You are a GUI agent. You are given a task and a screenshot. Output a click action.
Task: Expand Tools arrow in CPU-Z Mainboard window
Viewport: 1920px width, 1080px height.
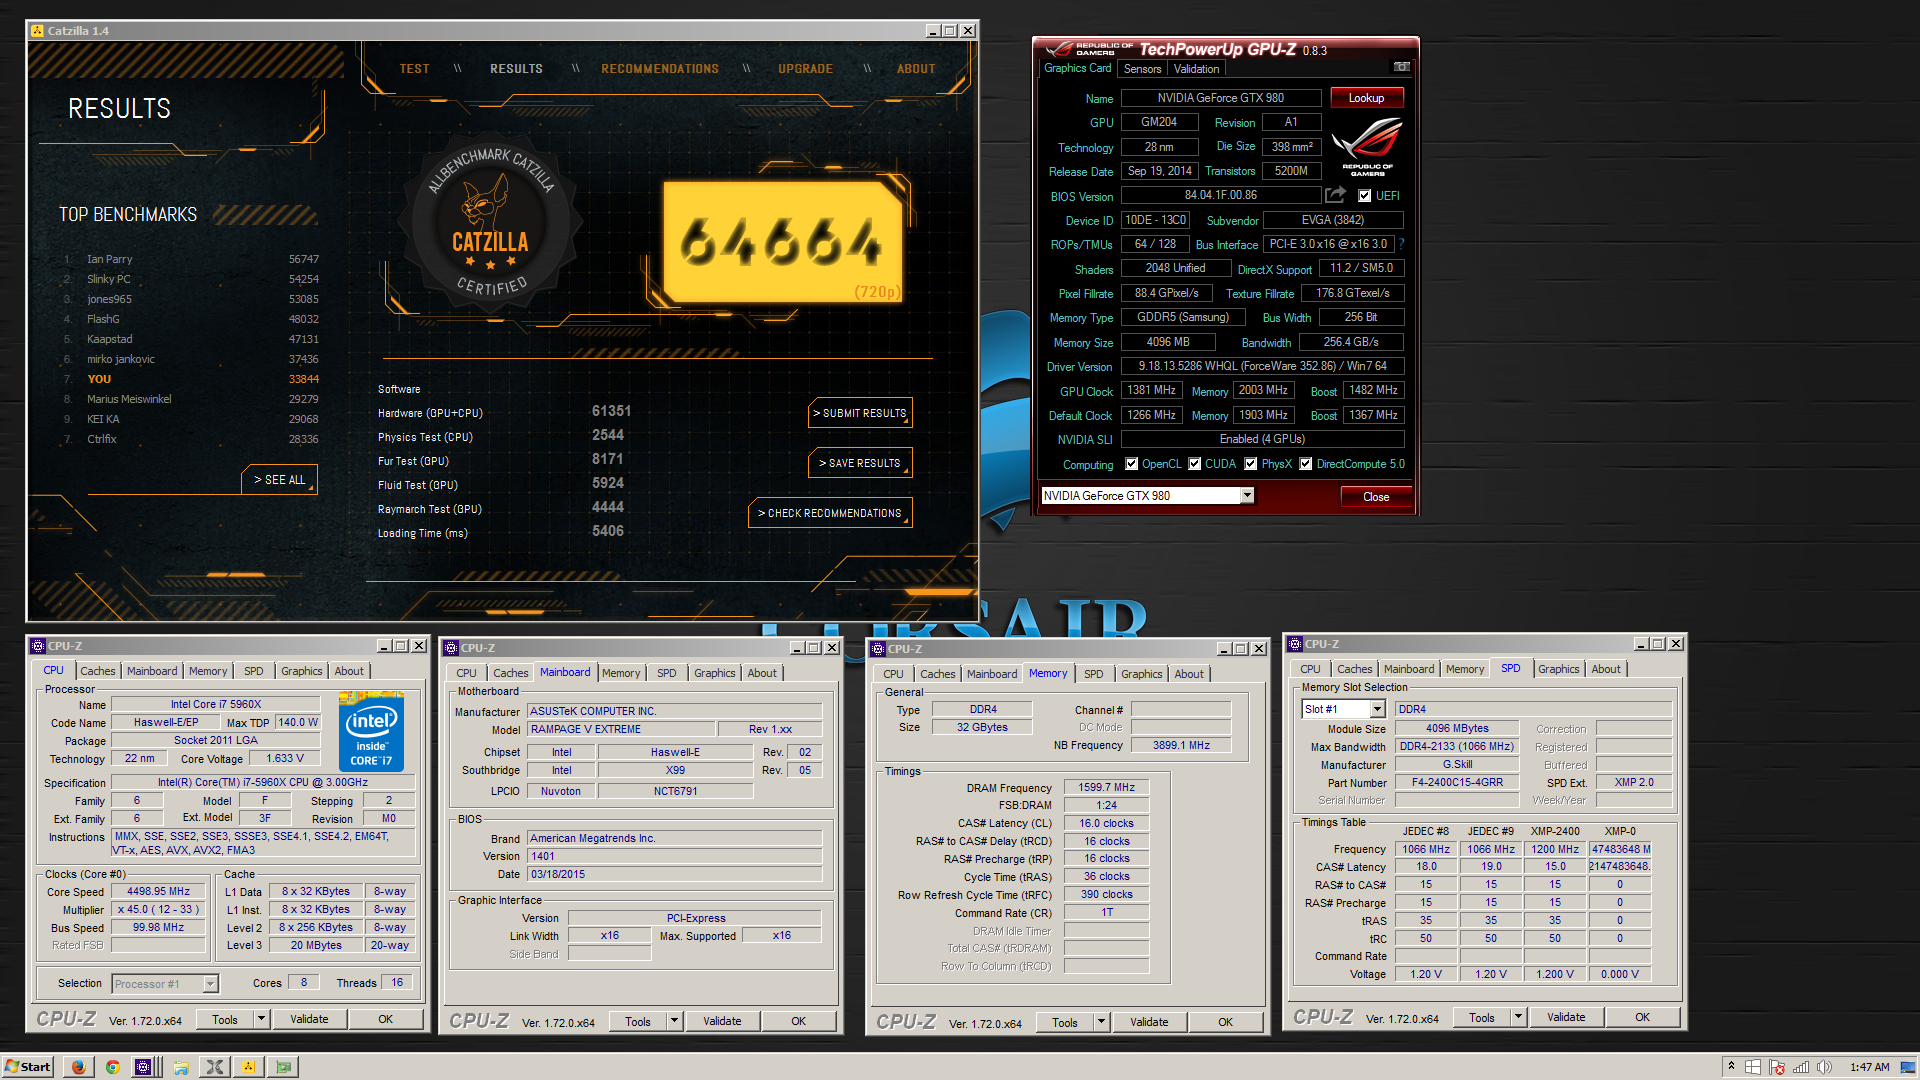click(x=674, y=1021)
